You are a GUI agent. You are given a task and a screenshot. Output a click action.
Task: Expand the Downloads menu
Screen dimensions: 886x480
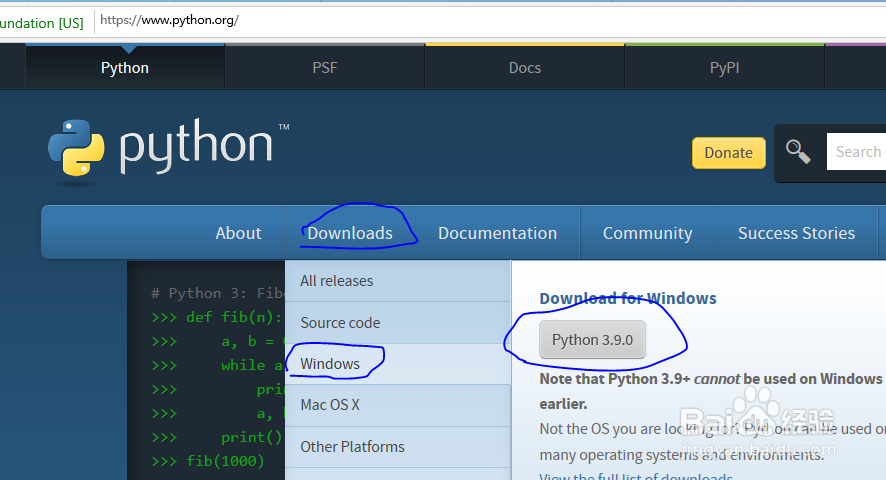[x=350, y=233]
